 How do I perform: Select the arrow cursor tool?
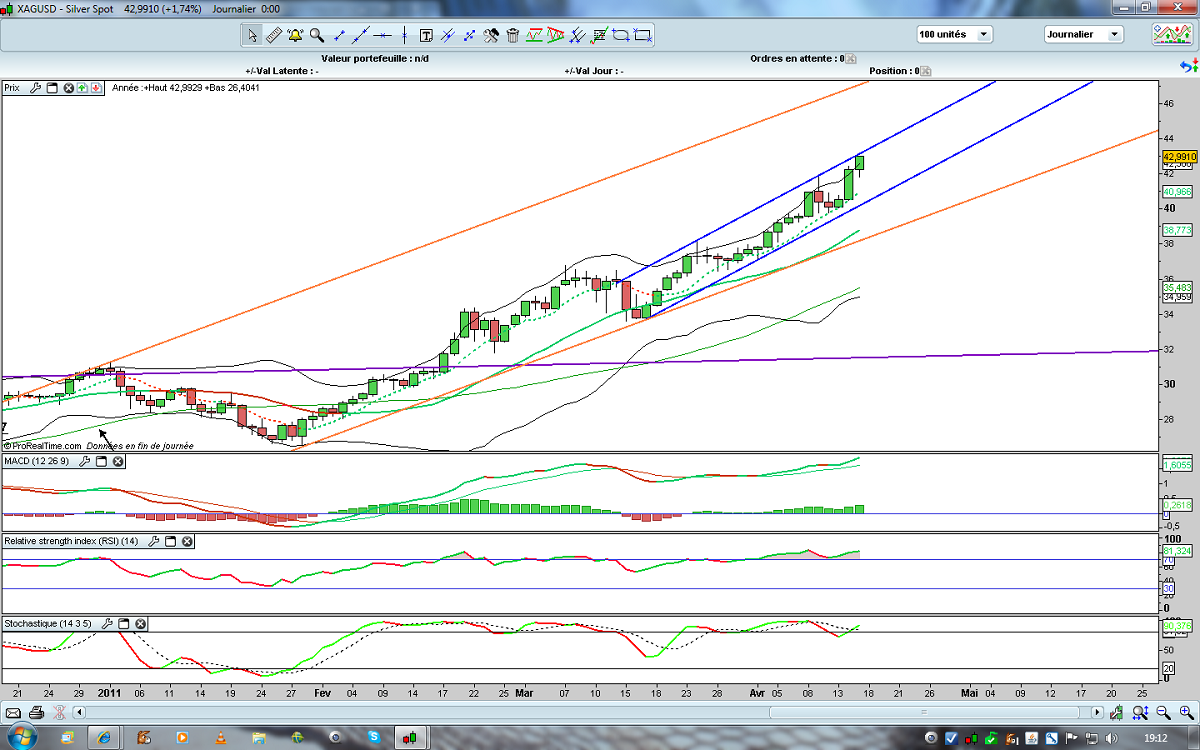pyautogui.click(x=252, y=35)
